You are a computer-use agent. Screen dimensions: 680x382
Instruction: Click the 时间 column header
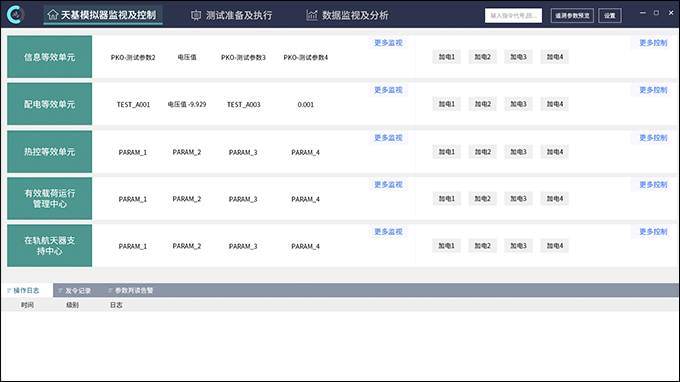click(27, 305)
